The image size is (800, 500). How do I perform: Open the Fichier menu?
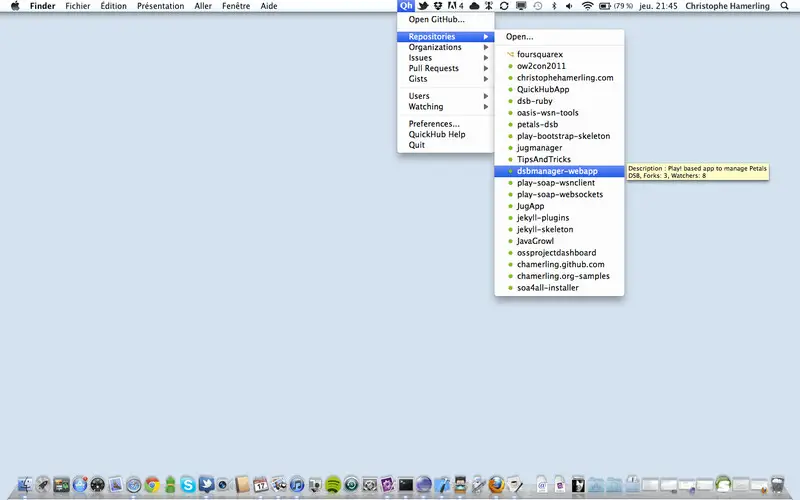[x=78, y=6]
